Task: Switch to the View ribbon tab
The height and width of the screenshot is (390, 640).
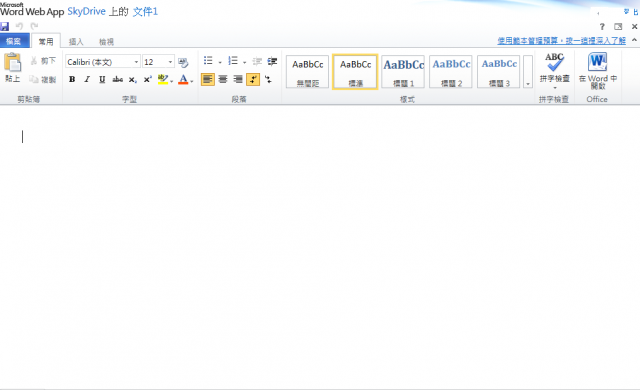Action: pos(106,42)
